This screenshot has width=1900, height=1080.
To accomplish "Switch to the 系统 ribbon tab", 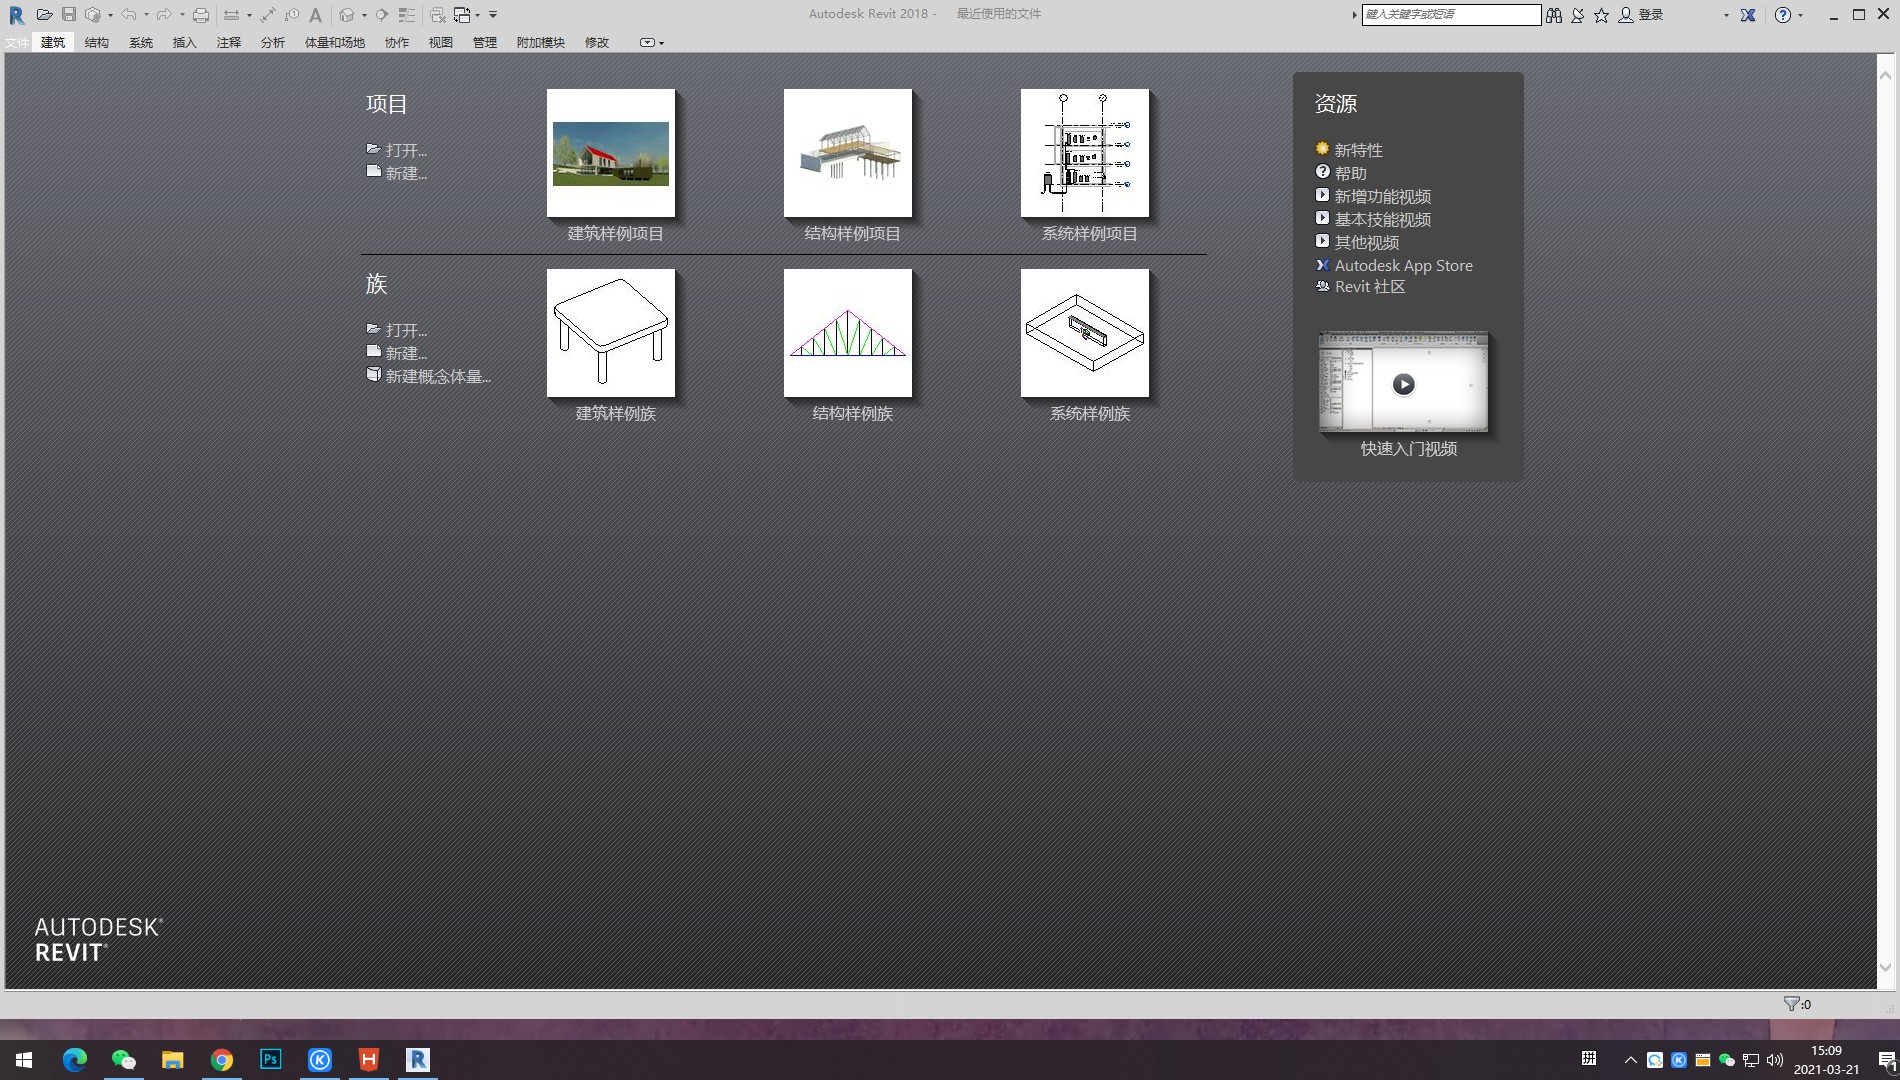I will click(x=141, y=43).
